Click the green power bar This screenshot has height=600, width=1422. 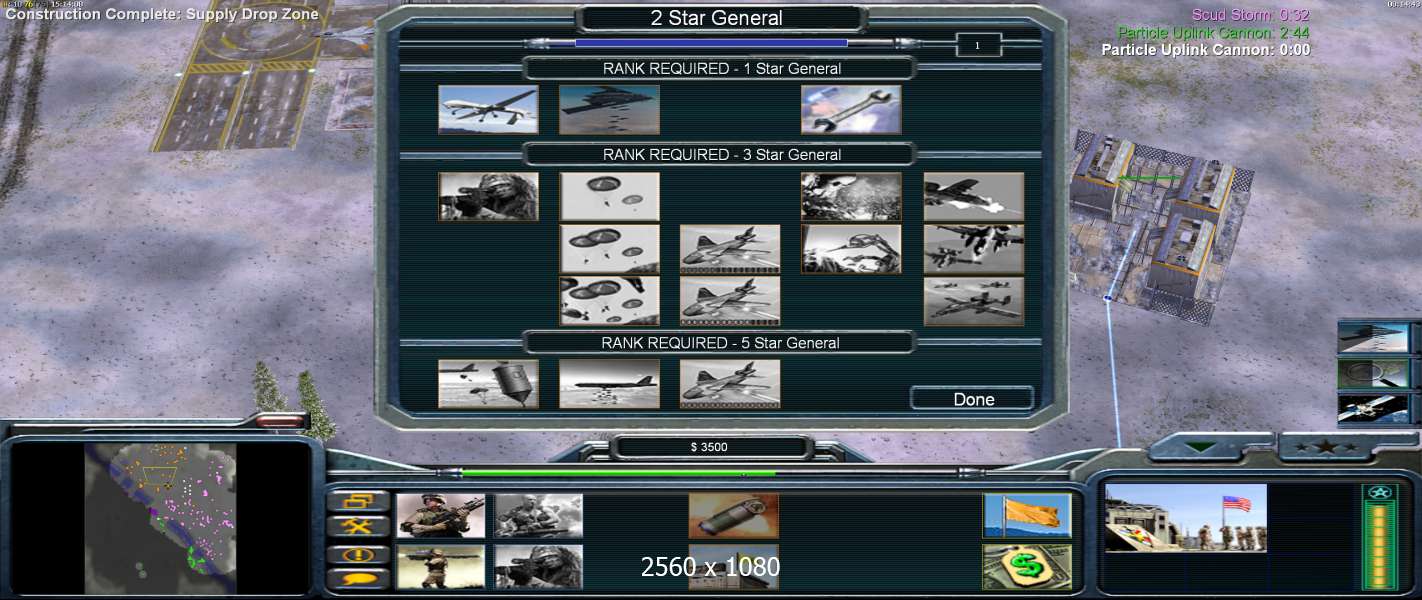tap(618, 473)
